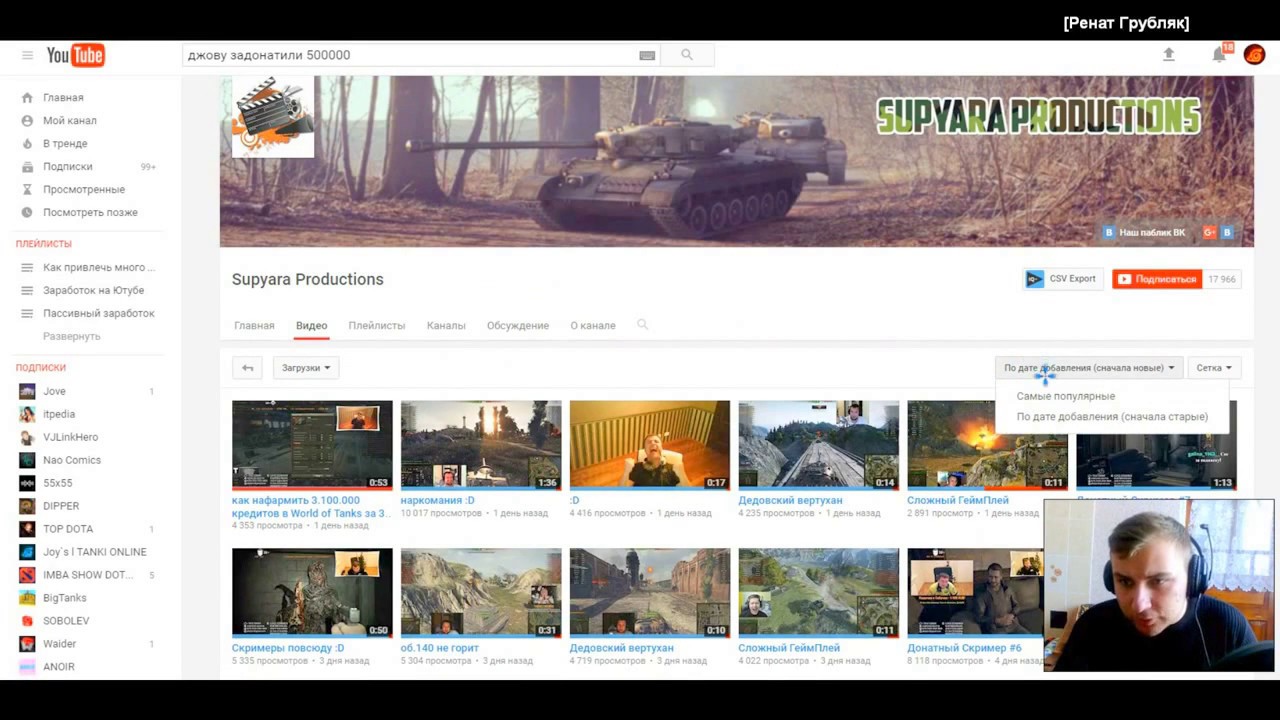Click the upload video arrow icon
The height and width of the screenshot is (720, 1280).
coord(1168,55)
